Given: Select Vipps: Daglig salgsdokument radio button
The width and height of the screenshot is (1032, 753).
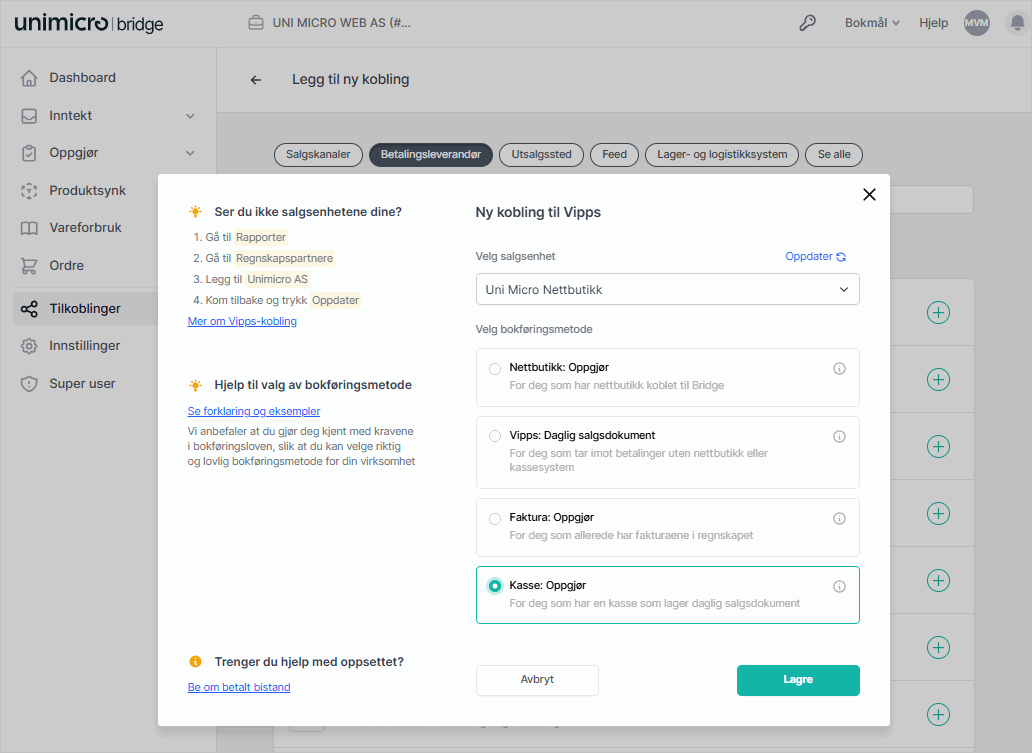Looking at the screenshot, I should point(495,436).
